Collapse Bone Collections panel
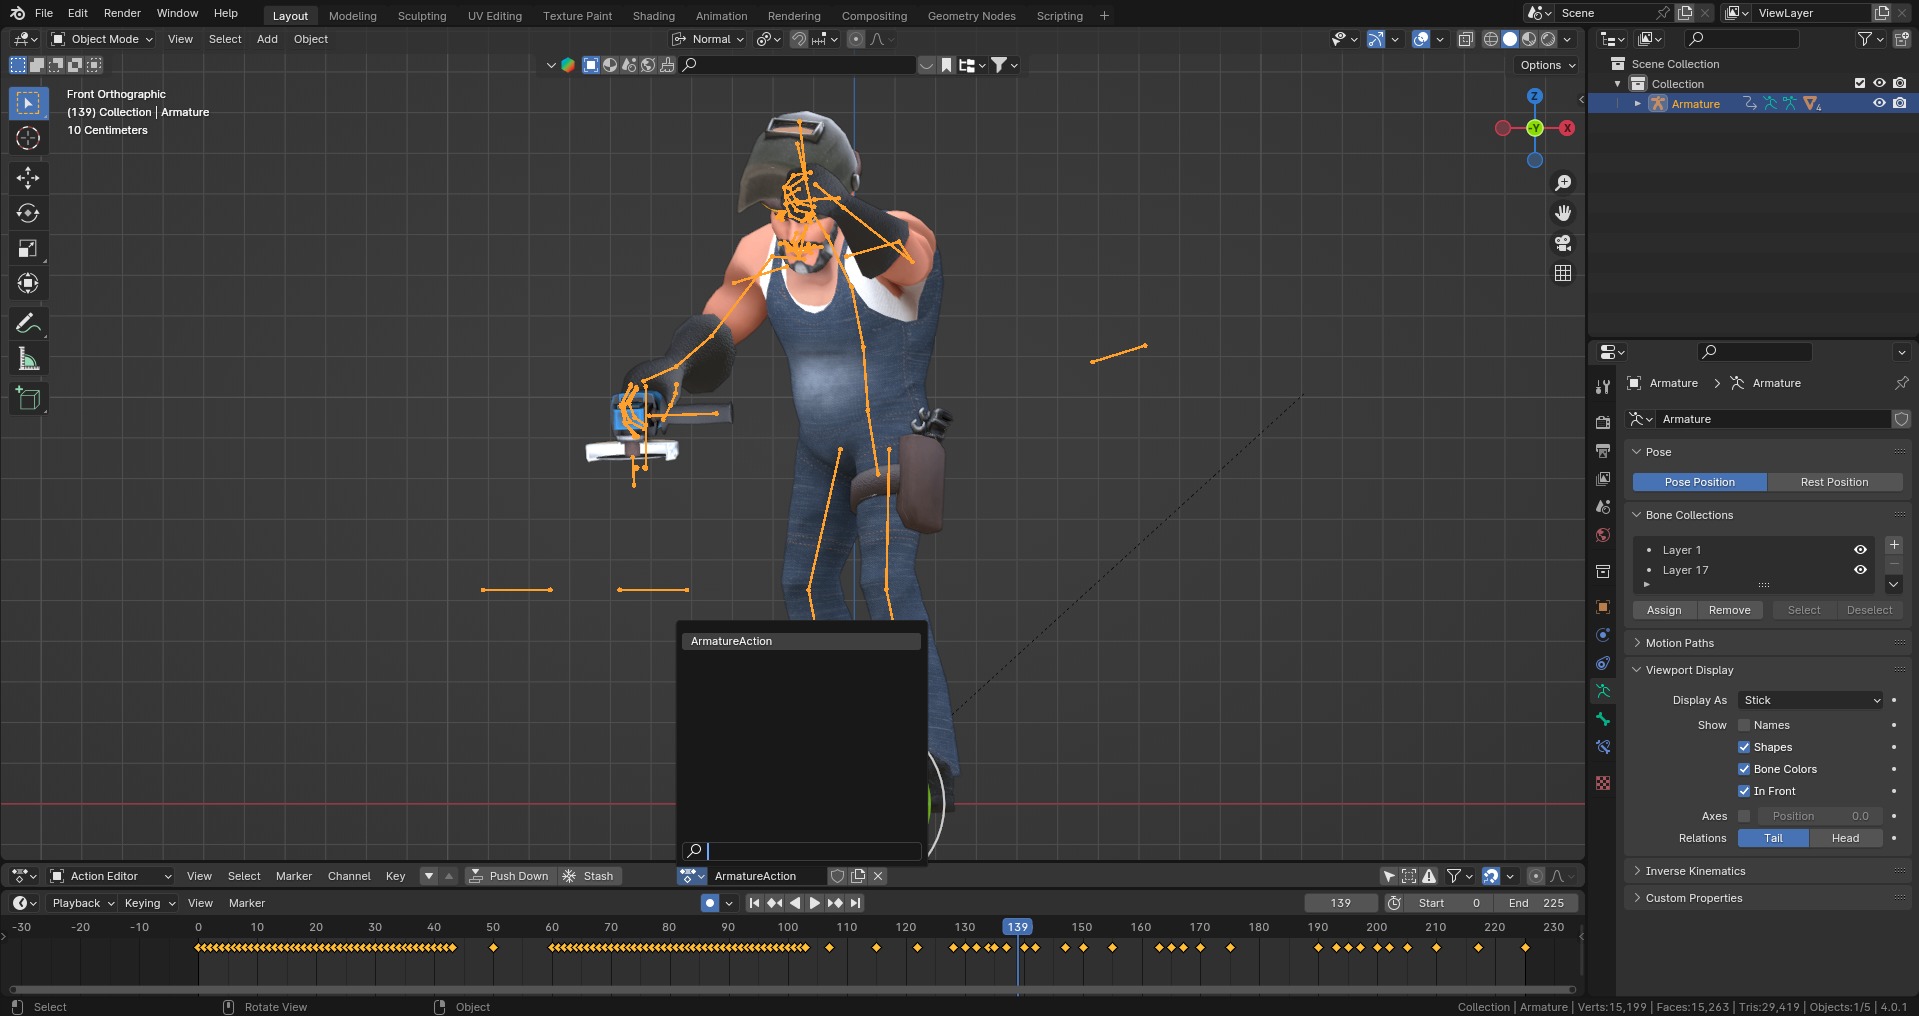1919x1016 pixels. coord(1689,515)
